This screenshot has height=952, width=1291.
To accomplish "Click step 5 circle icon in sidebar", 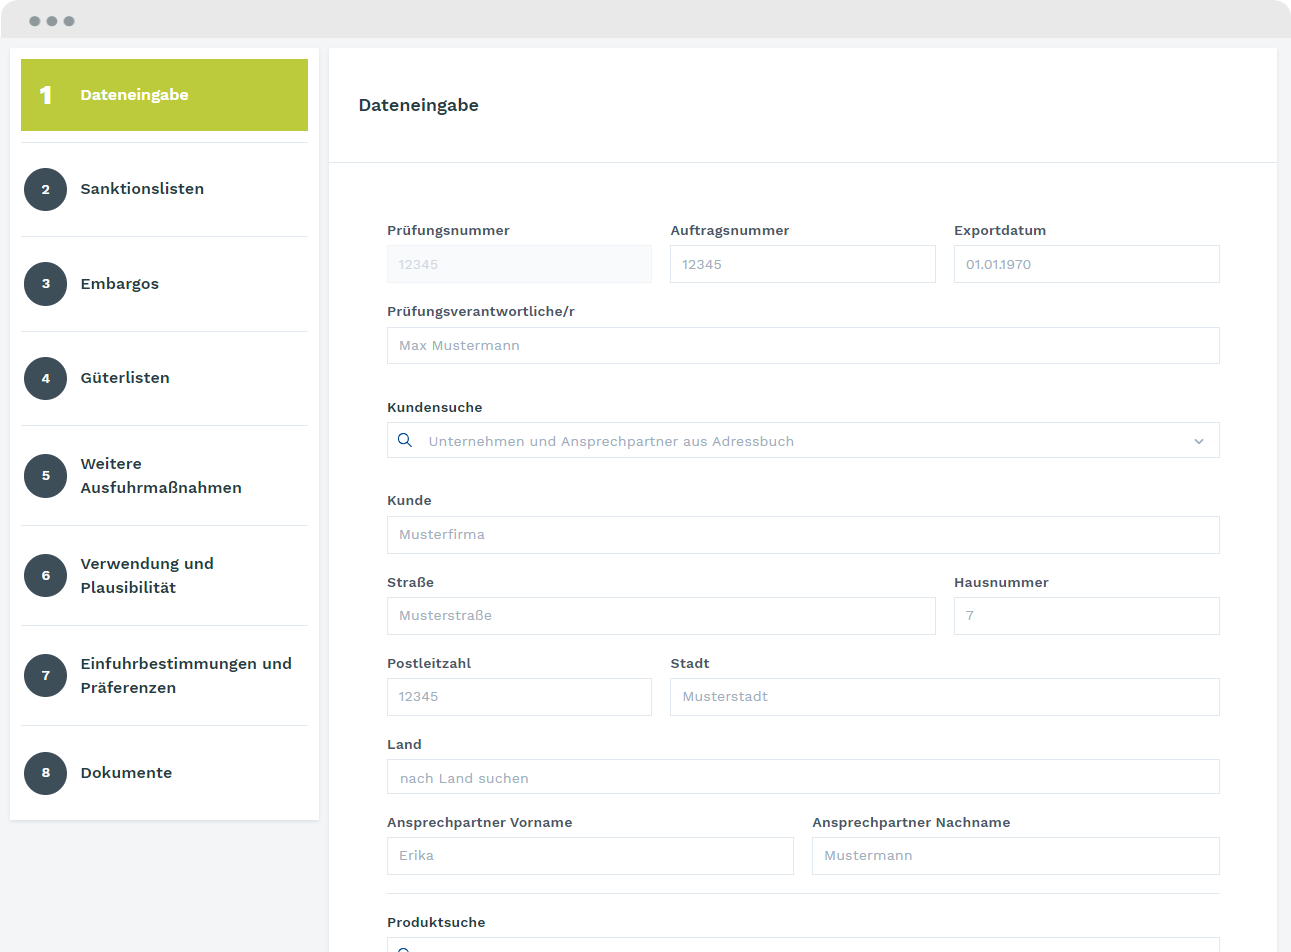I will (45, 476).
